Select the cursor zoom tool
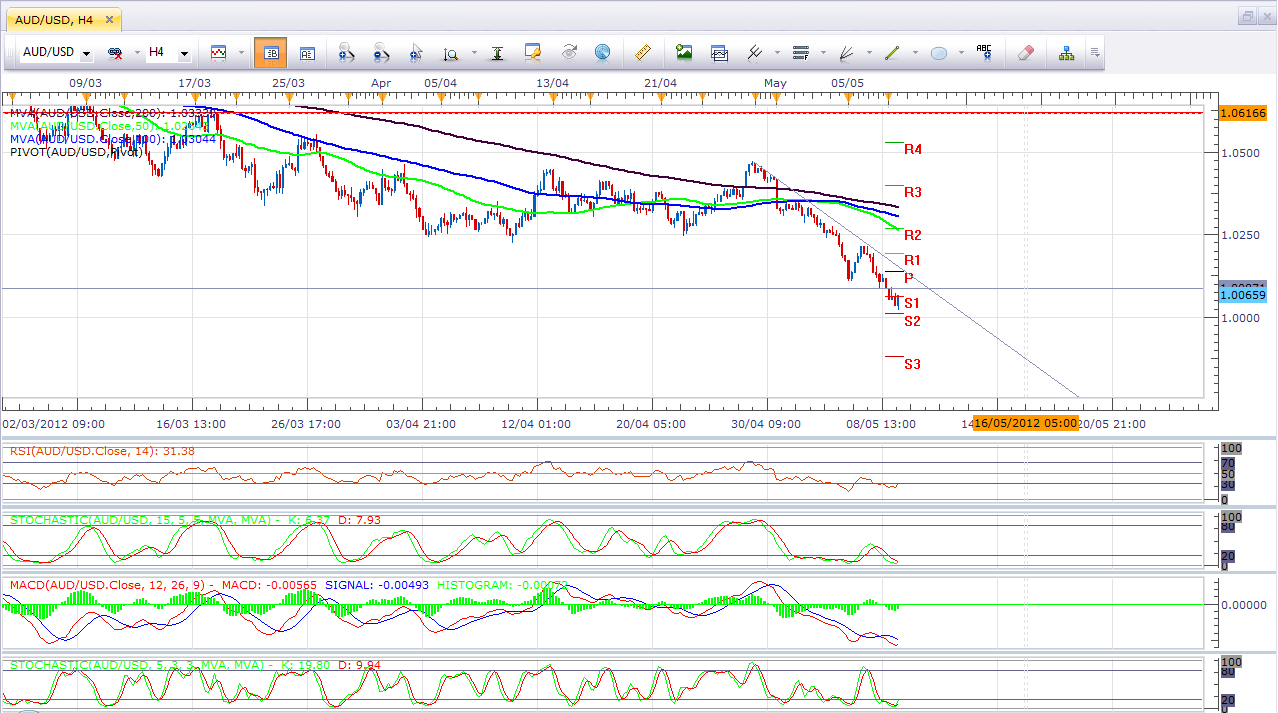Viewport: 1278px width, 713px height. 416,53
